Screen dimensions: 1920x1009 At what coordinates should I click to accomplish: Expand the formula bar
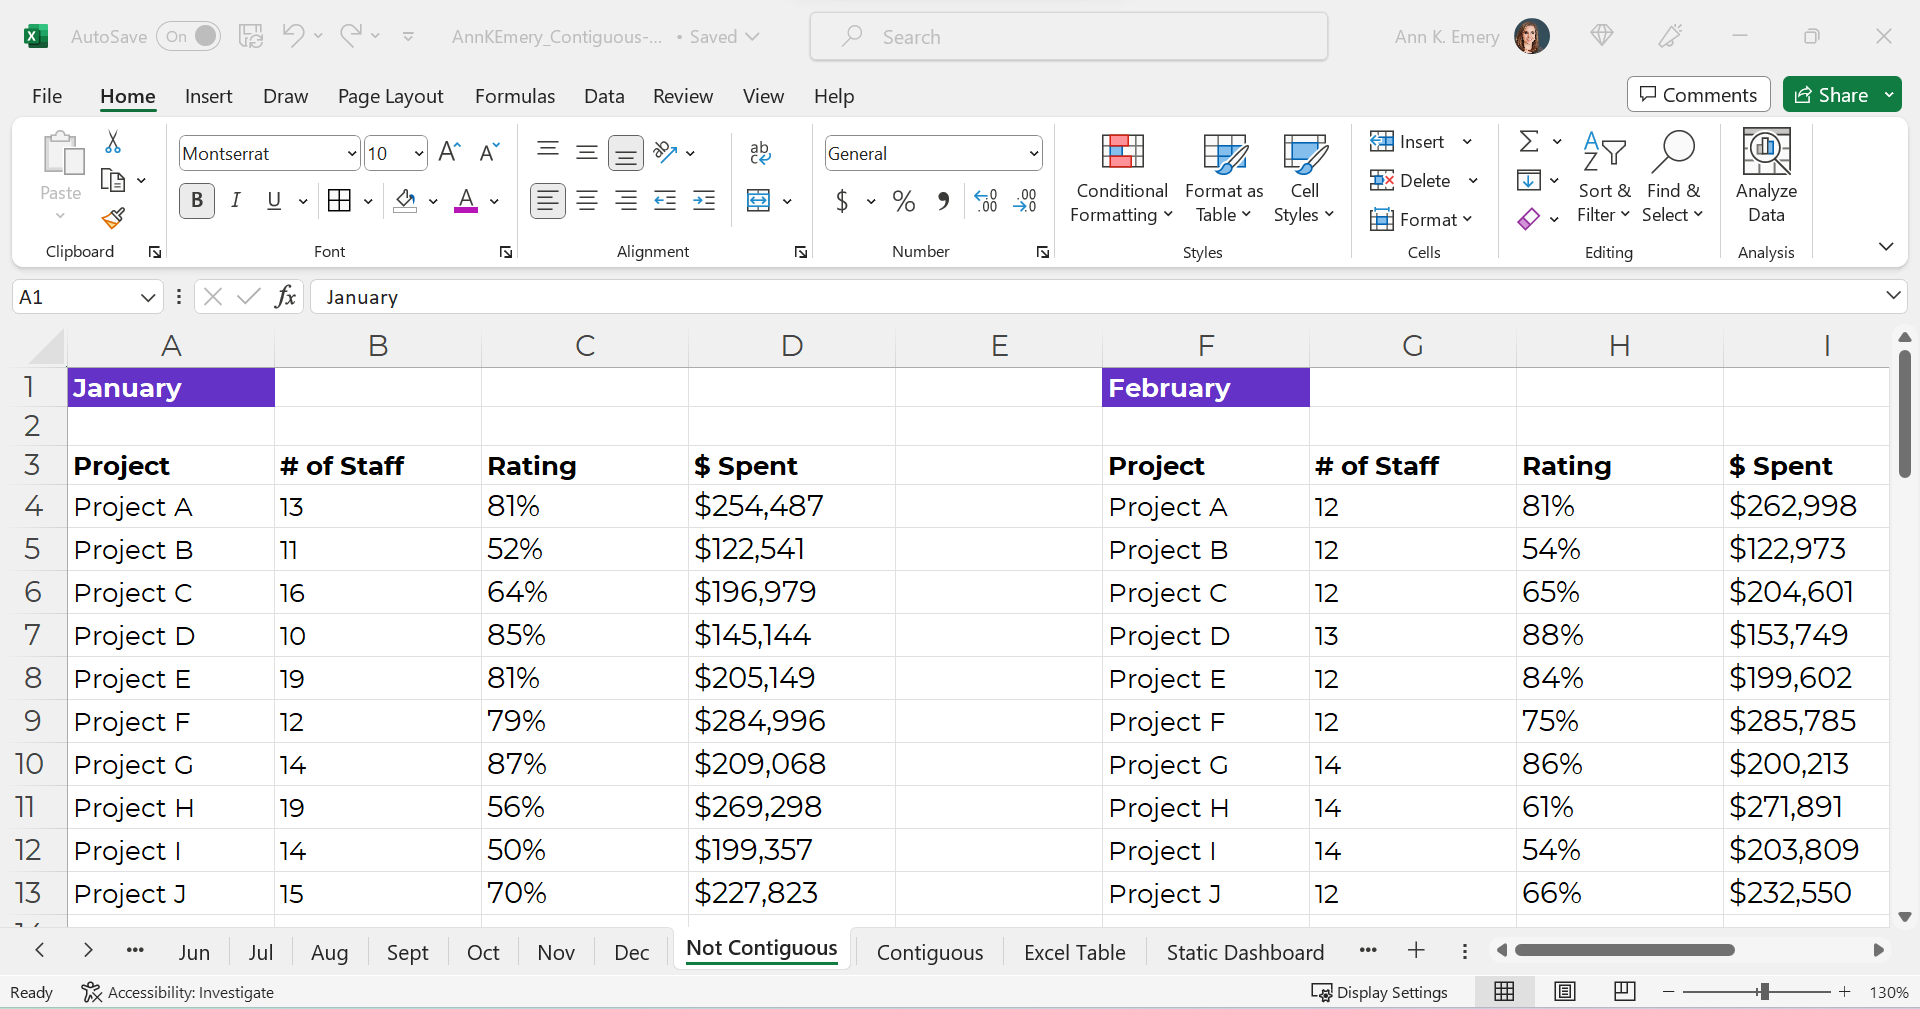tap(1892, 296)
